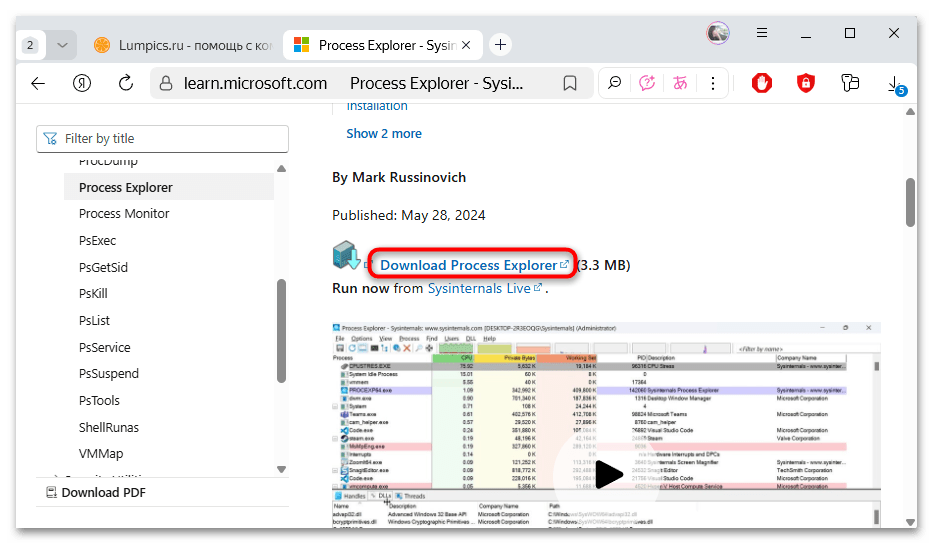Click the Show 2 more link
Image resolution: width=933 pixels, height=544 pixels.
(x=384, y=134)
